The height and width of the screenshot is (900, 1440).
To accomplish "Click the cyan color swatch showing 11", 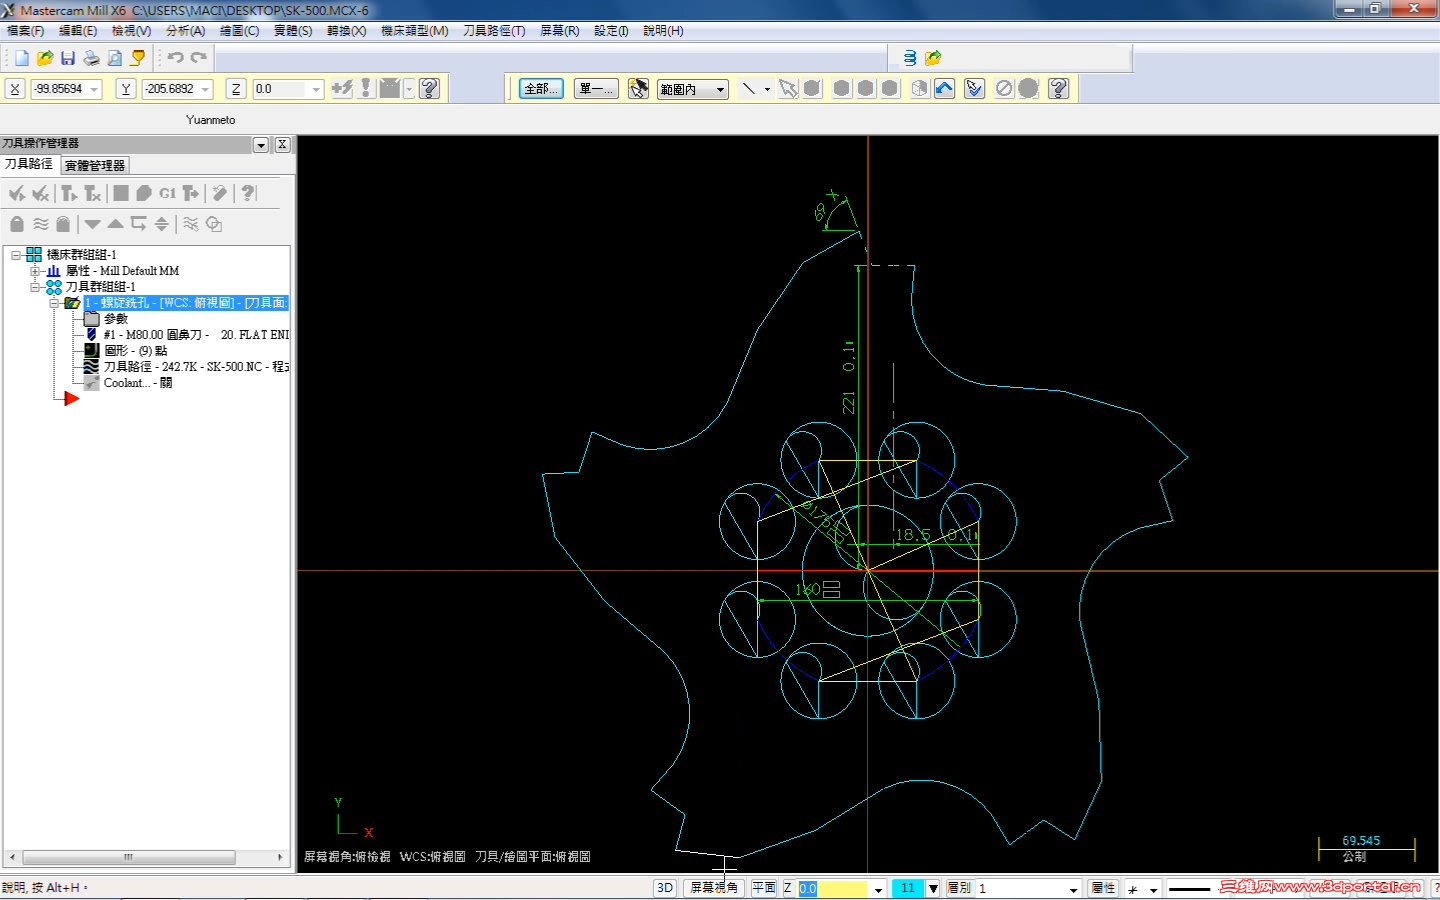I will click(x=907, y=888).
